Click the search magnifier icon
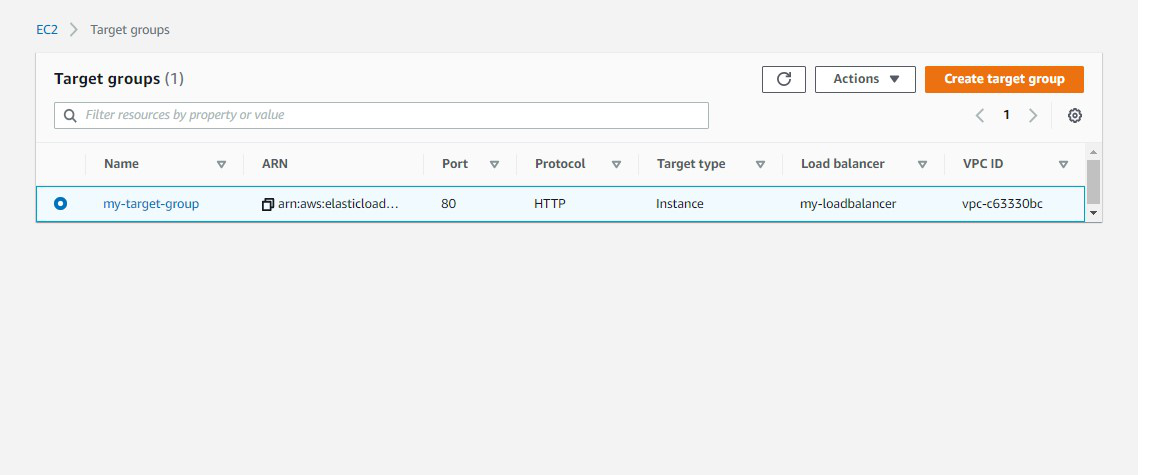The width and height of the screenshot is (1149, 475). click(x=70, y=116)
